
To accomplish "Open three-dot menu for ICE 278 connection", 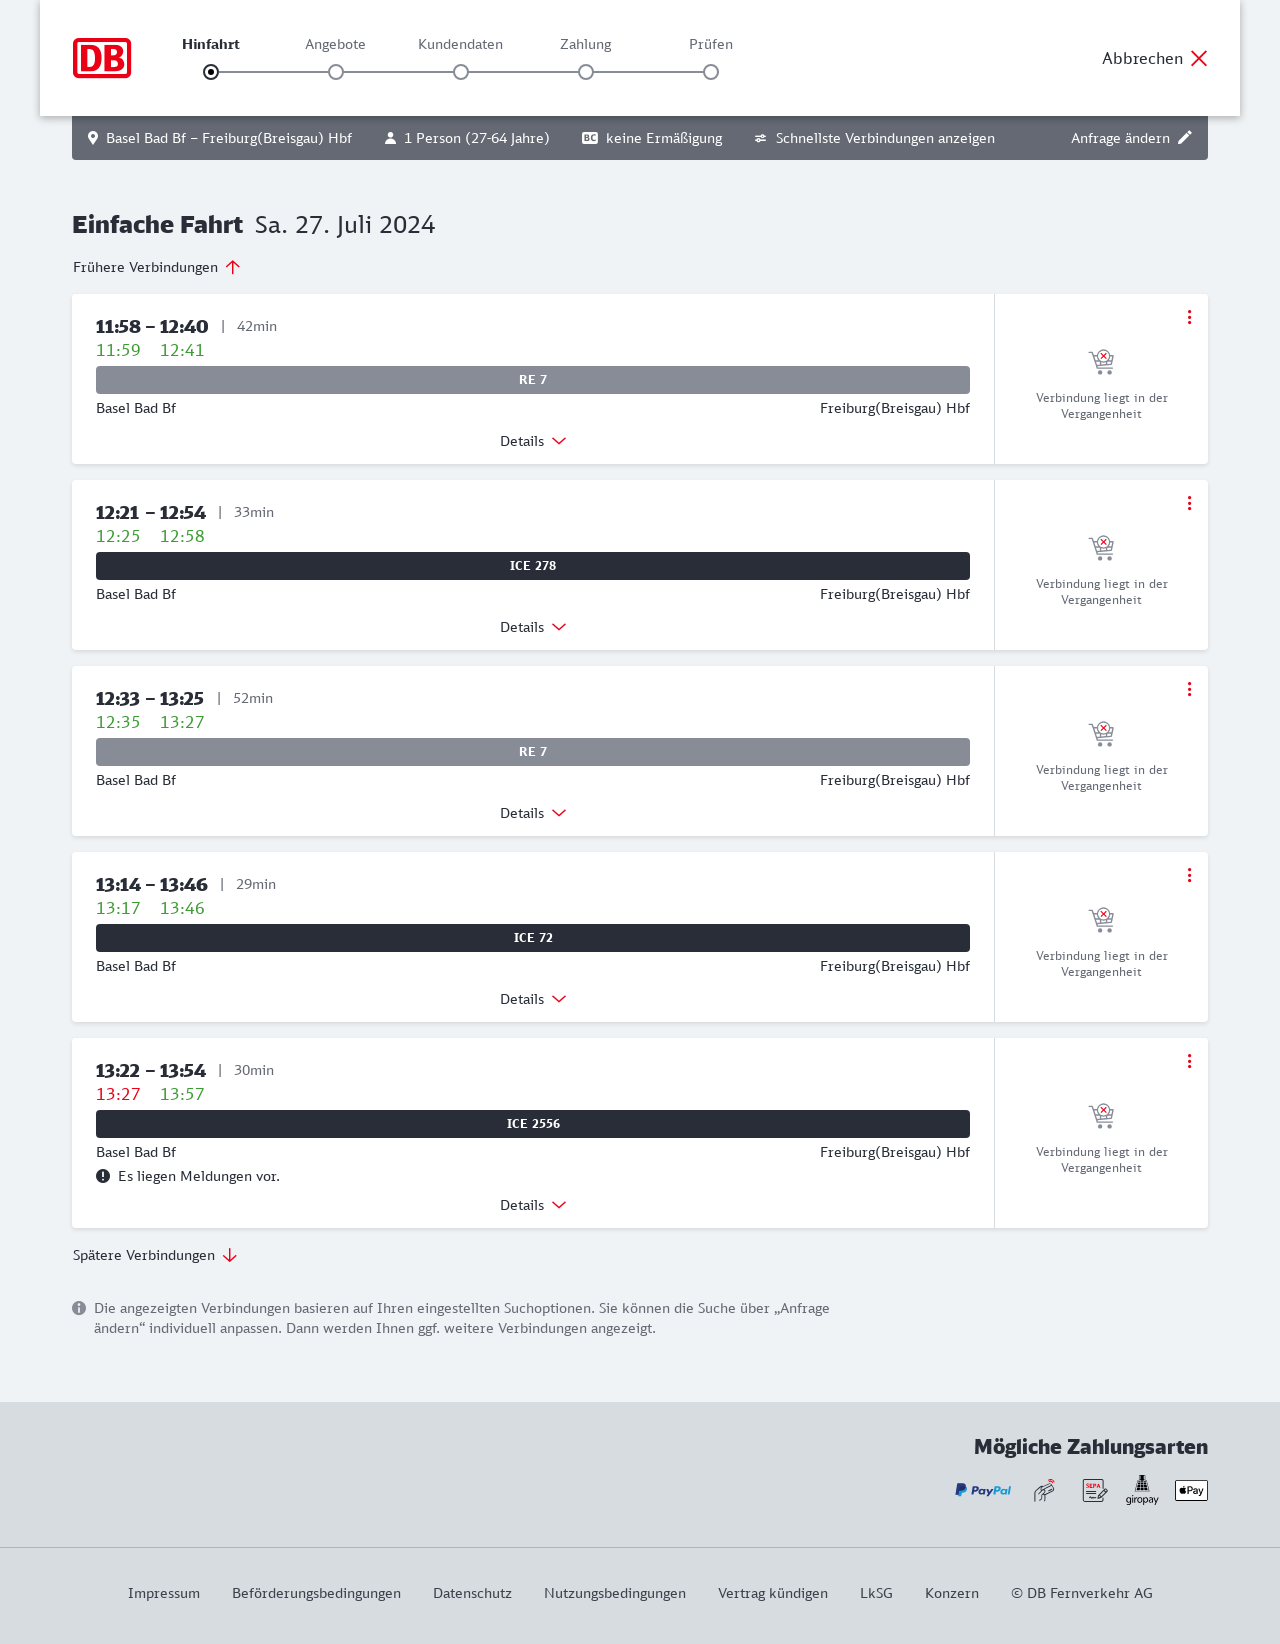I will point(1189,503).
